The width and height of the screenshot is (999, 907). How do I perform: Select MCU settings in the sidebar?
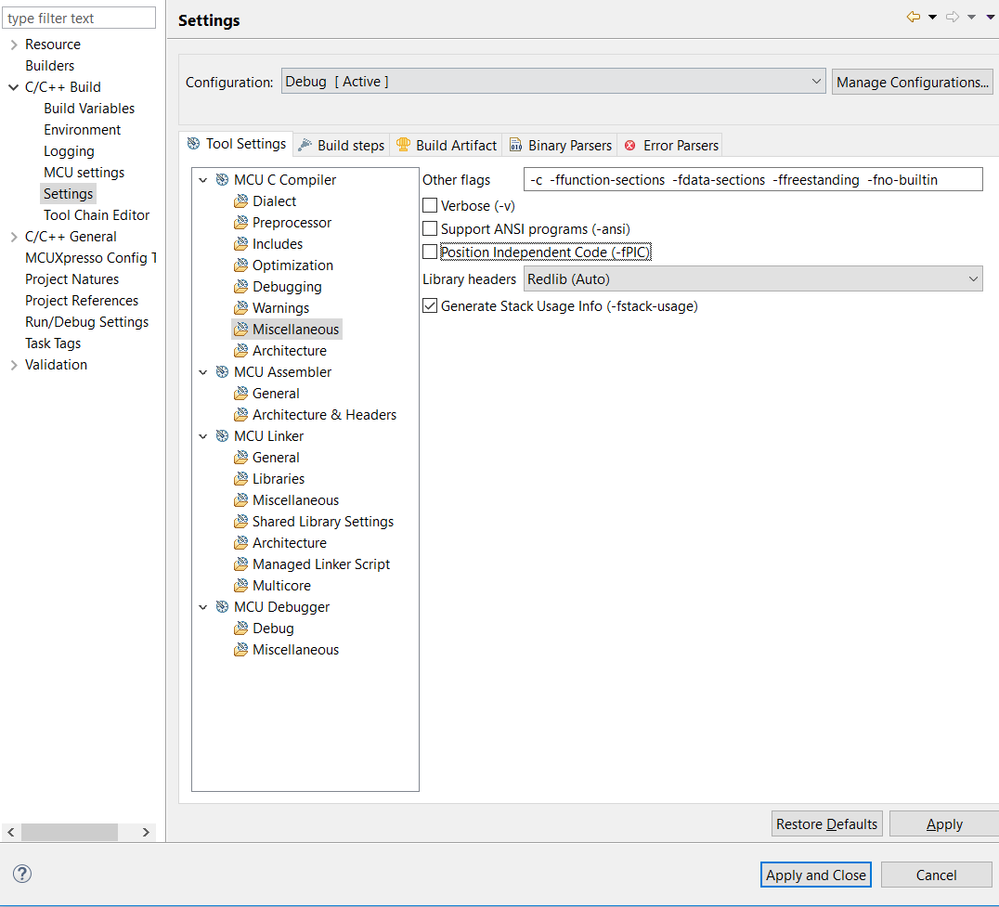pyautogui.click(x=84, y=173)
